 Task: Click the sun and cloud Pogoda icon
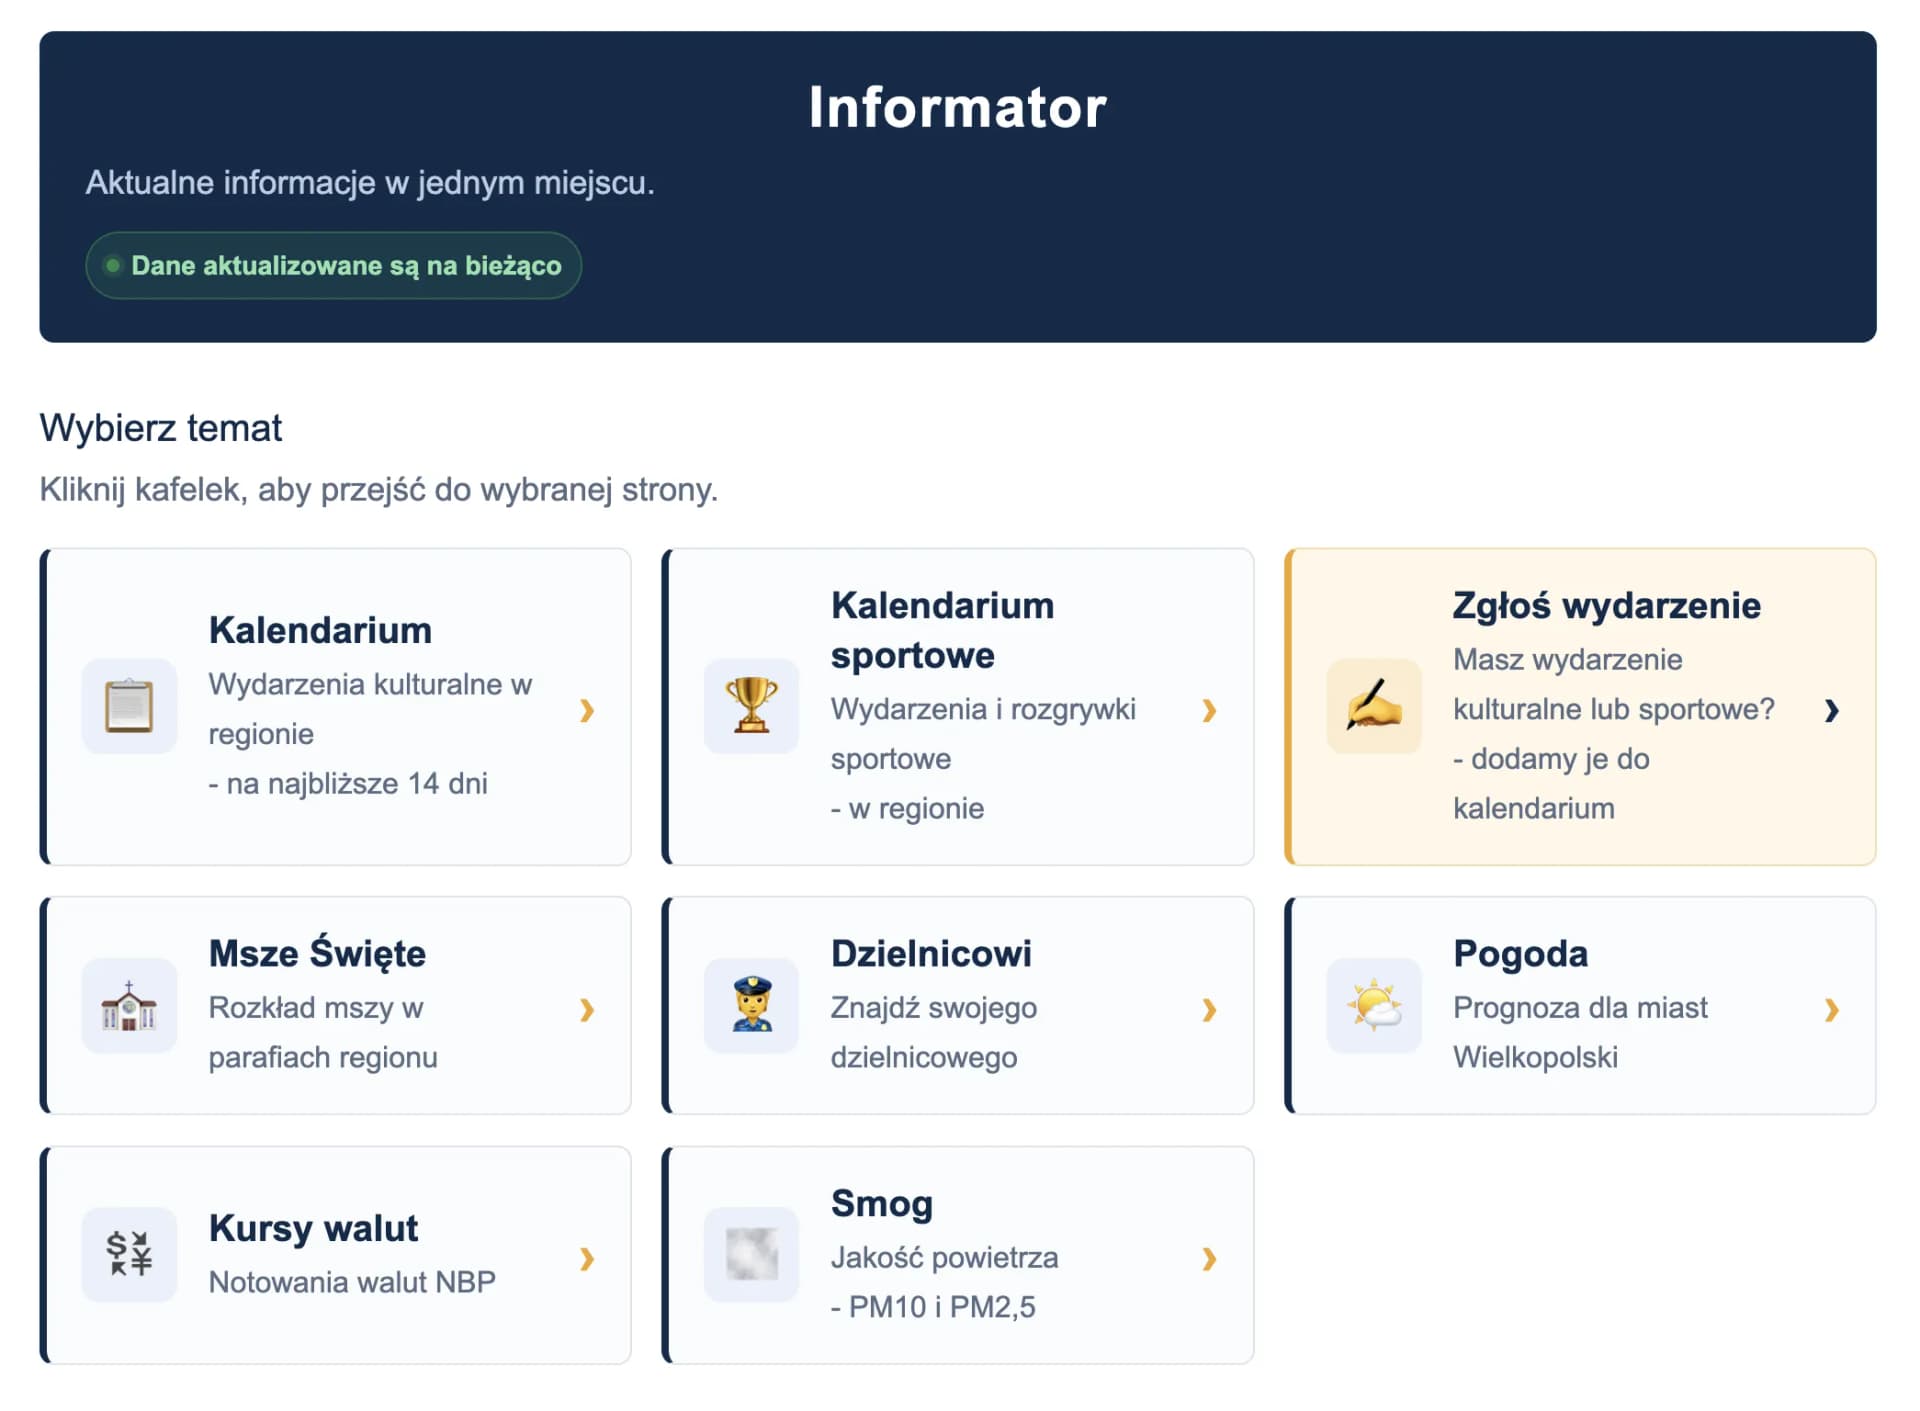point(1374,1006)
